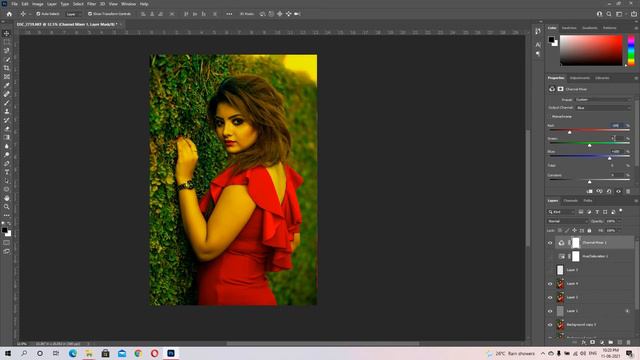Open the Properties panel flyout menu
The height and width of the screenshot is (360, 640).
636,78
